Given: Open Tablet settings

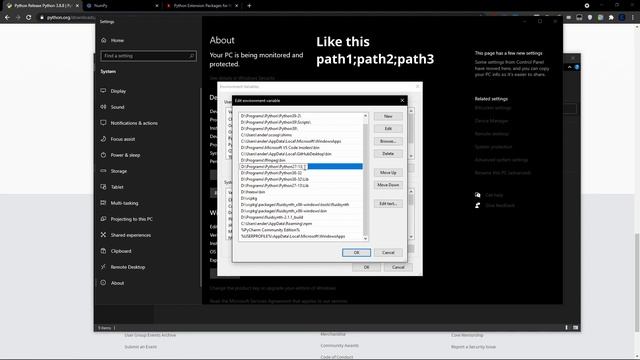Looking at the screenshot, I should 117,187.
